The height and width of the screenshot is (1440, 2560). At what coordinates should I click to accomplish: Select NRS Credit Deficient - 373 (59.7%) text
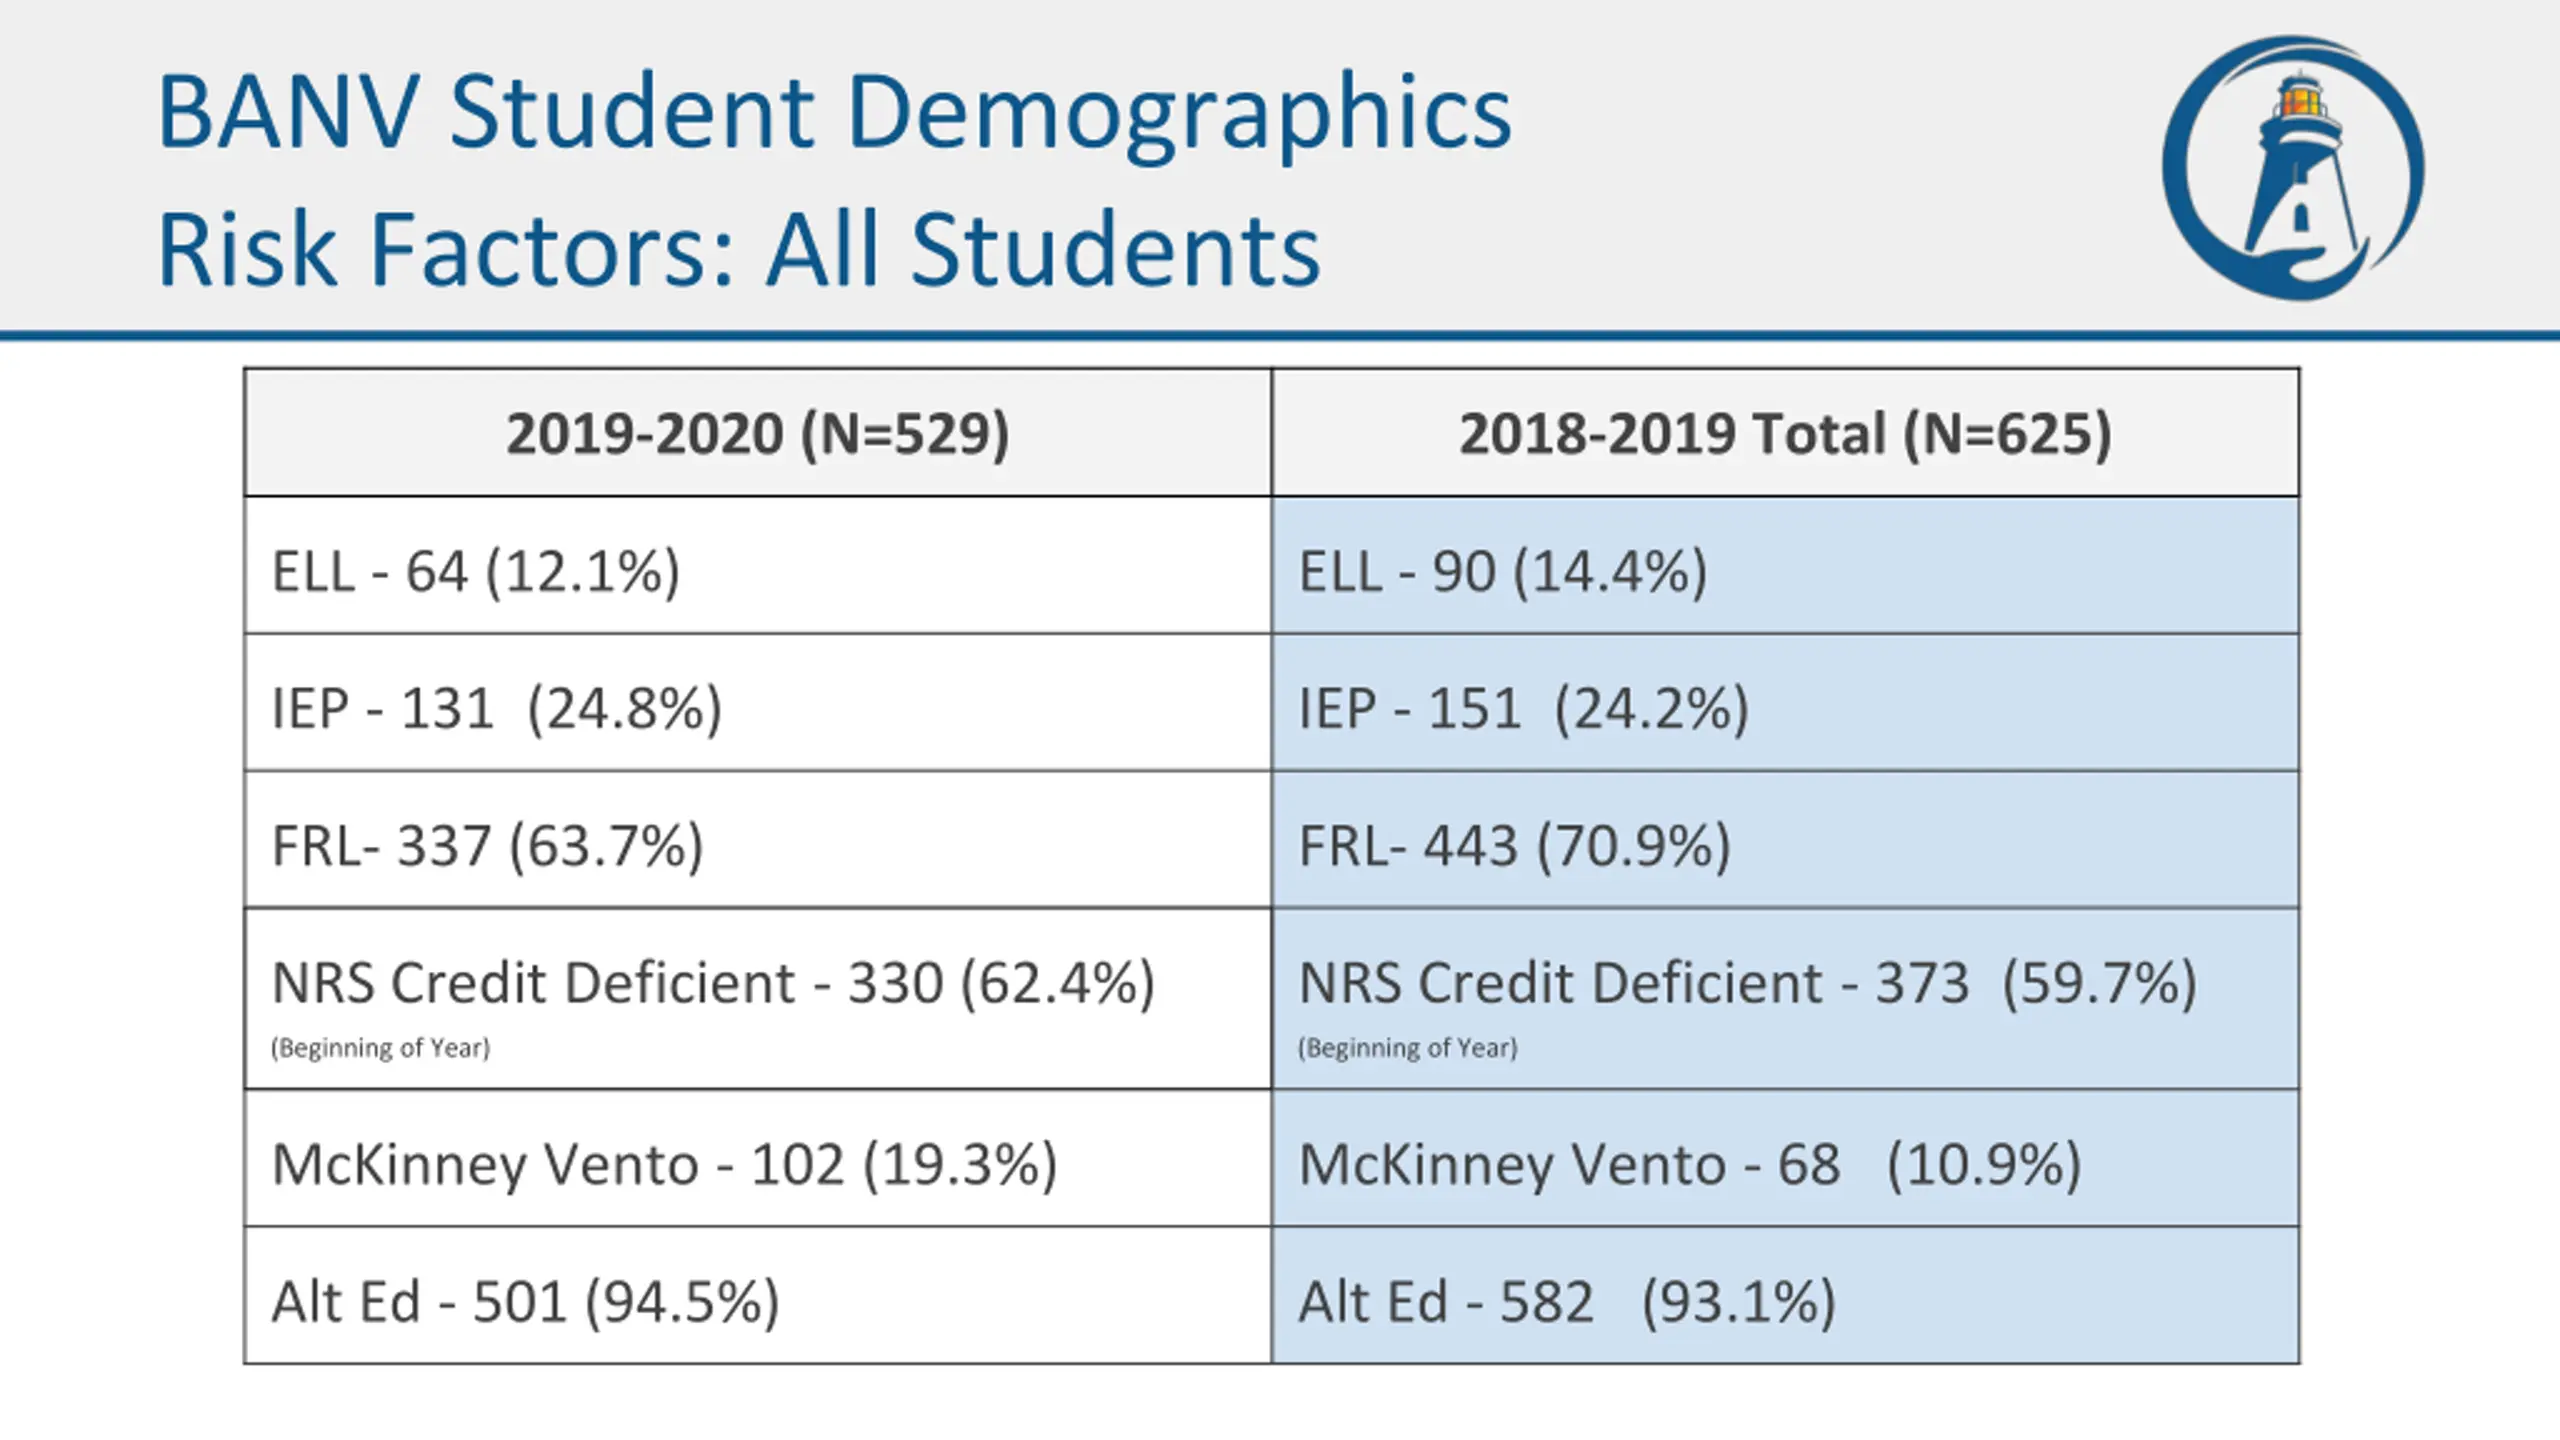[1747, 983]
